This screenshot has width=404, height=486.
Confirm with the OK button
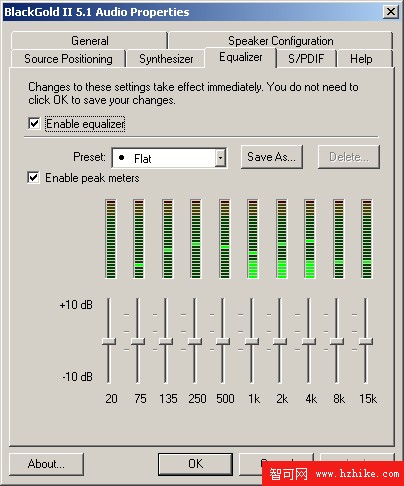(195, 464)
